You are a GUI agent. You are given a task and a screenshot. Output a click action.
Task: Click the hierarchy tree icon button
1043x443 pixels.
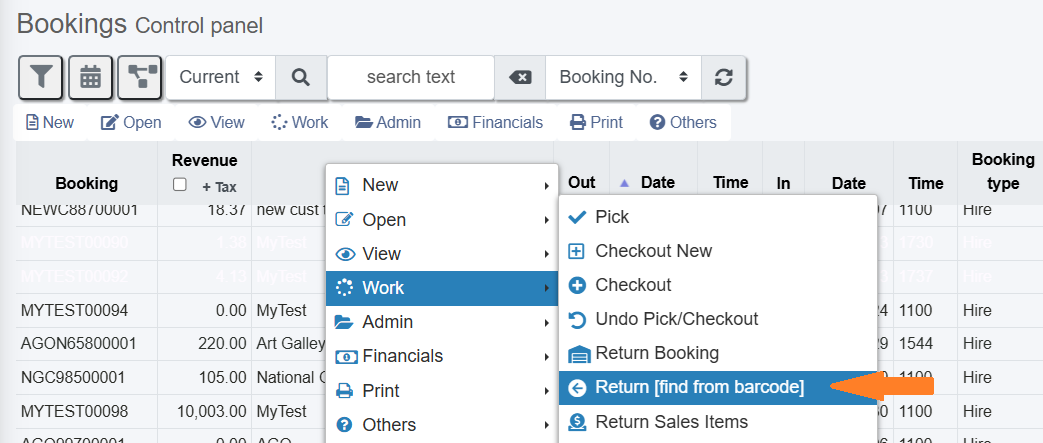(x=139, y=77)
